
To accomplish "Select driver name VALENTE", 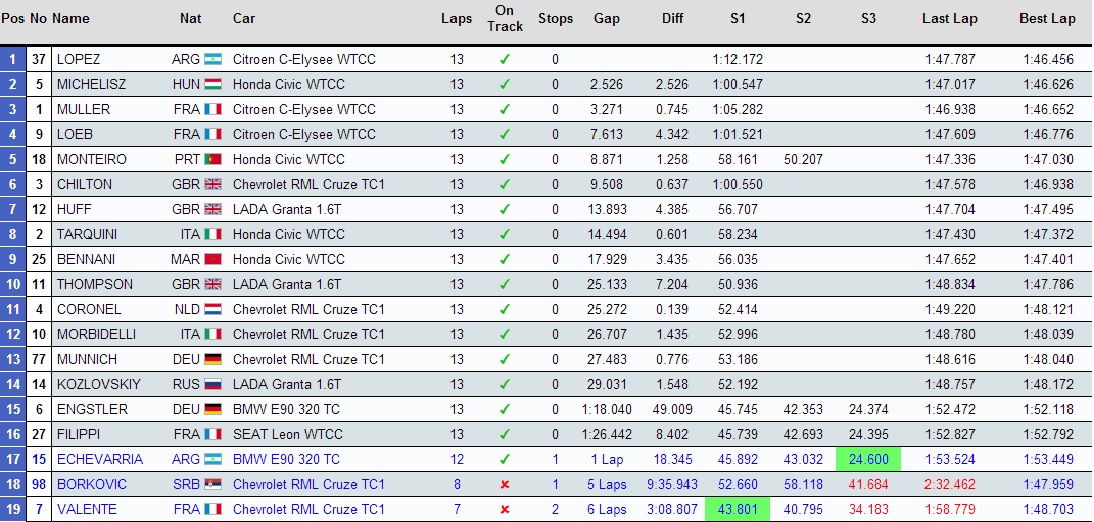I will click(x=87, y=509).
